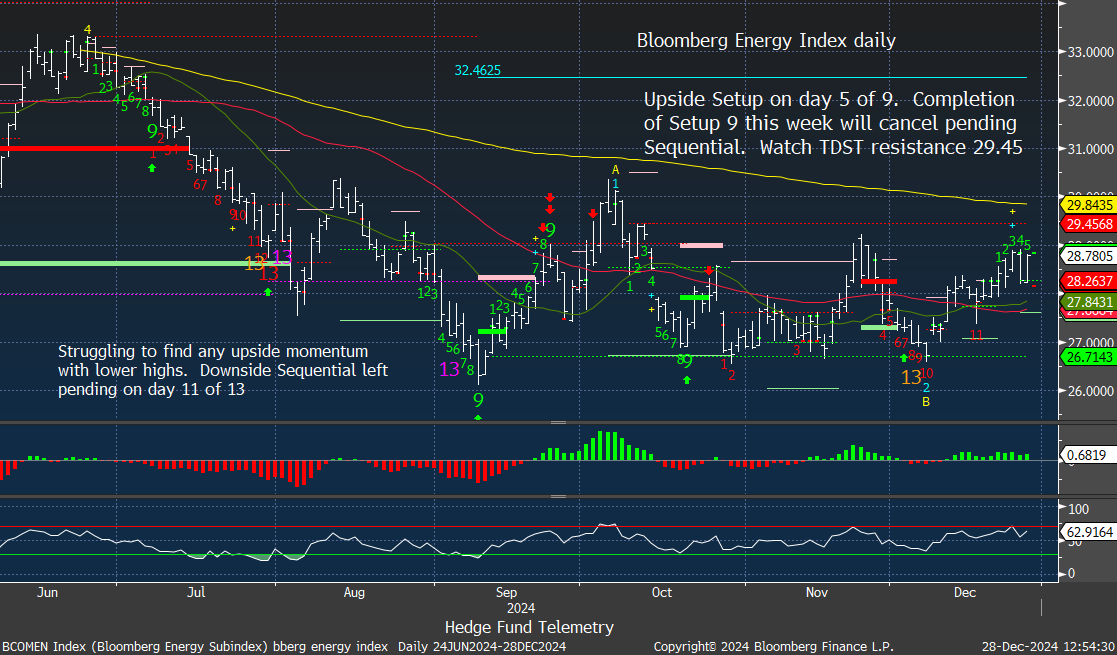Click the Sep label on date axis
This screenshot has height=655, width=1117.
[506, 592]
